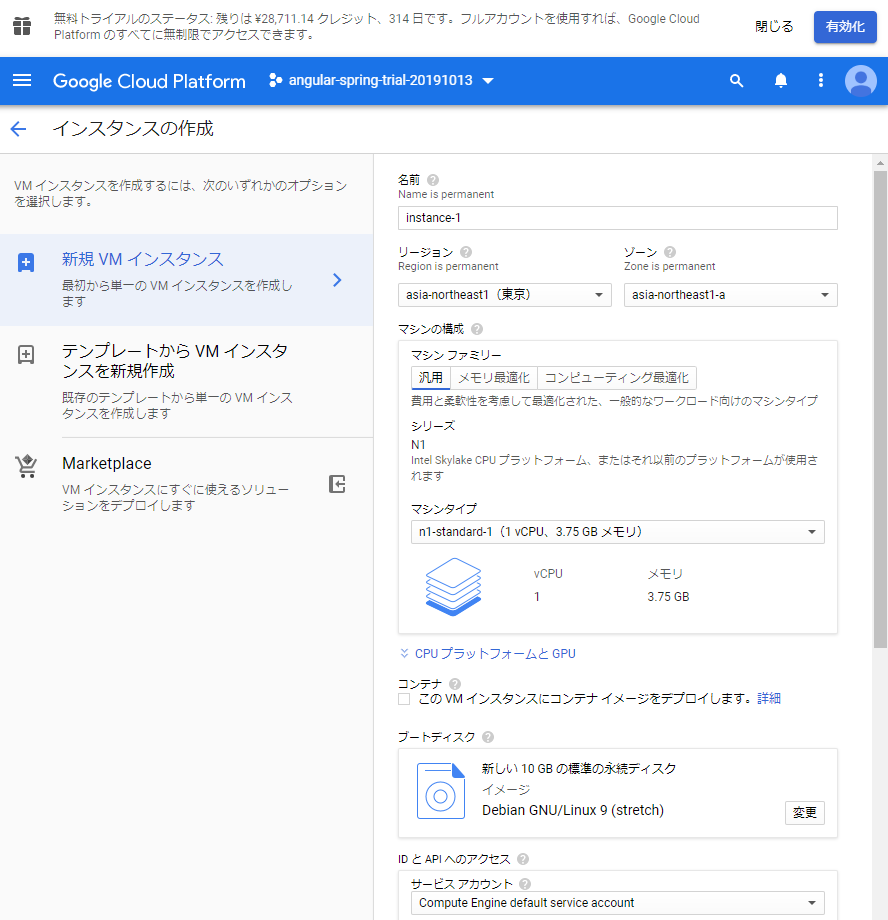The image size is (888, 920).
Task: Select 新規 VM インスタンス option
Action: pos(187,280)
